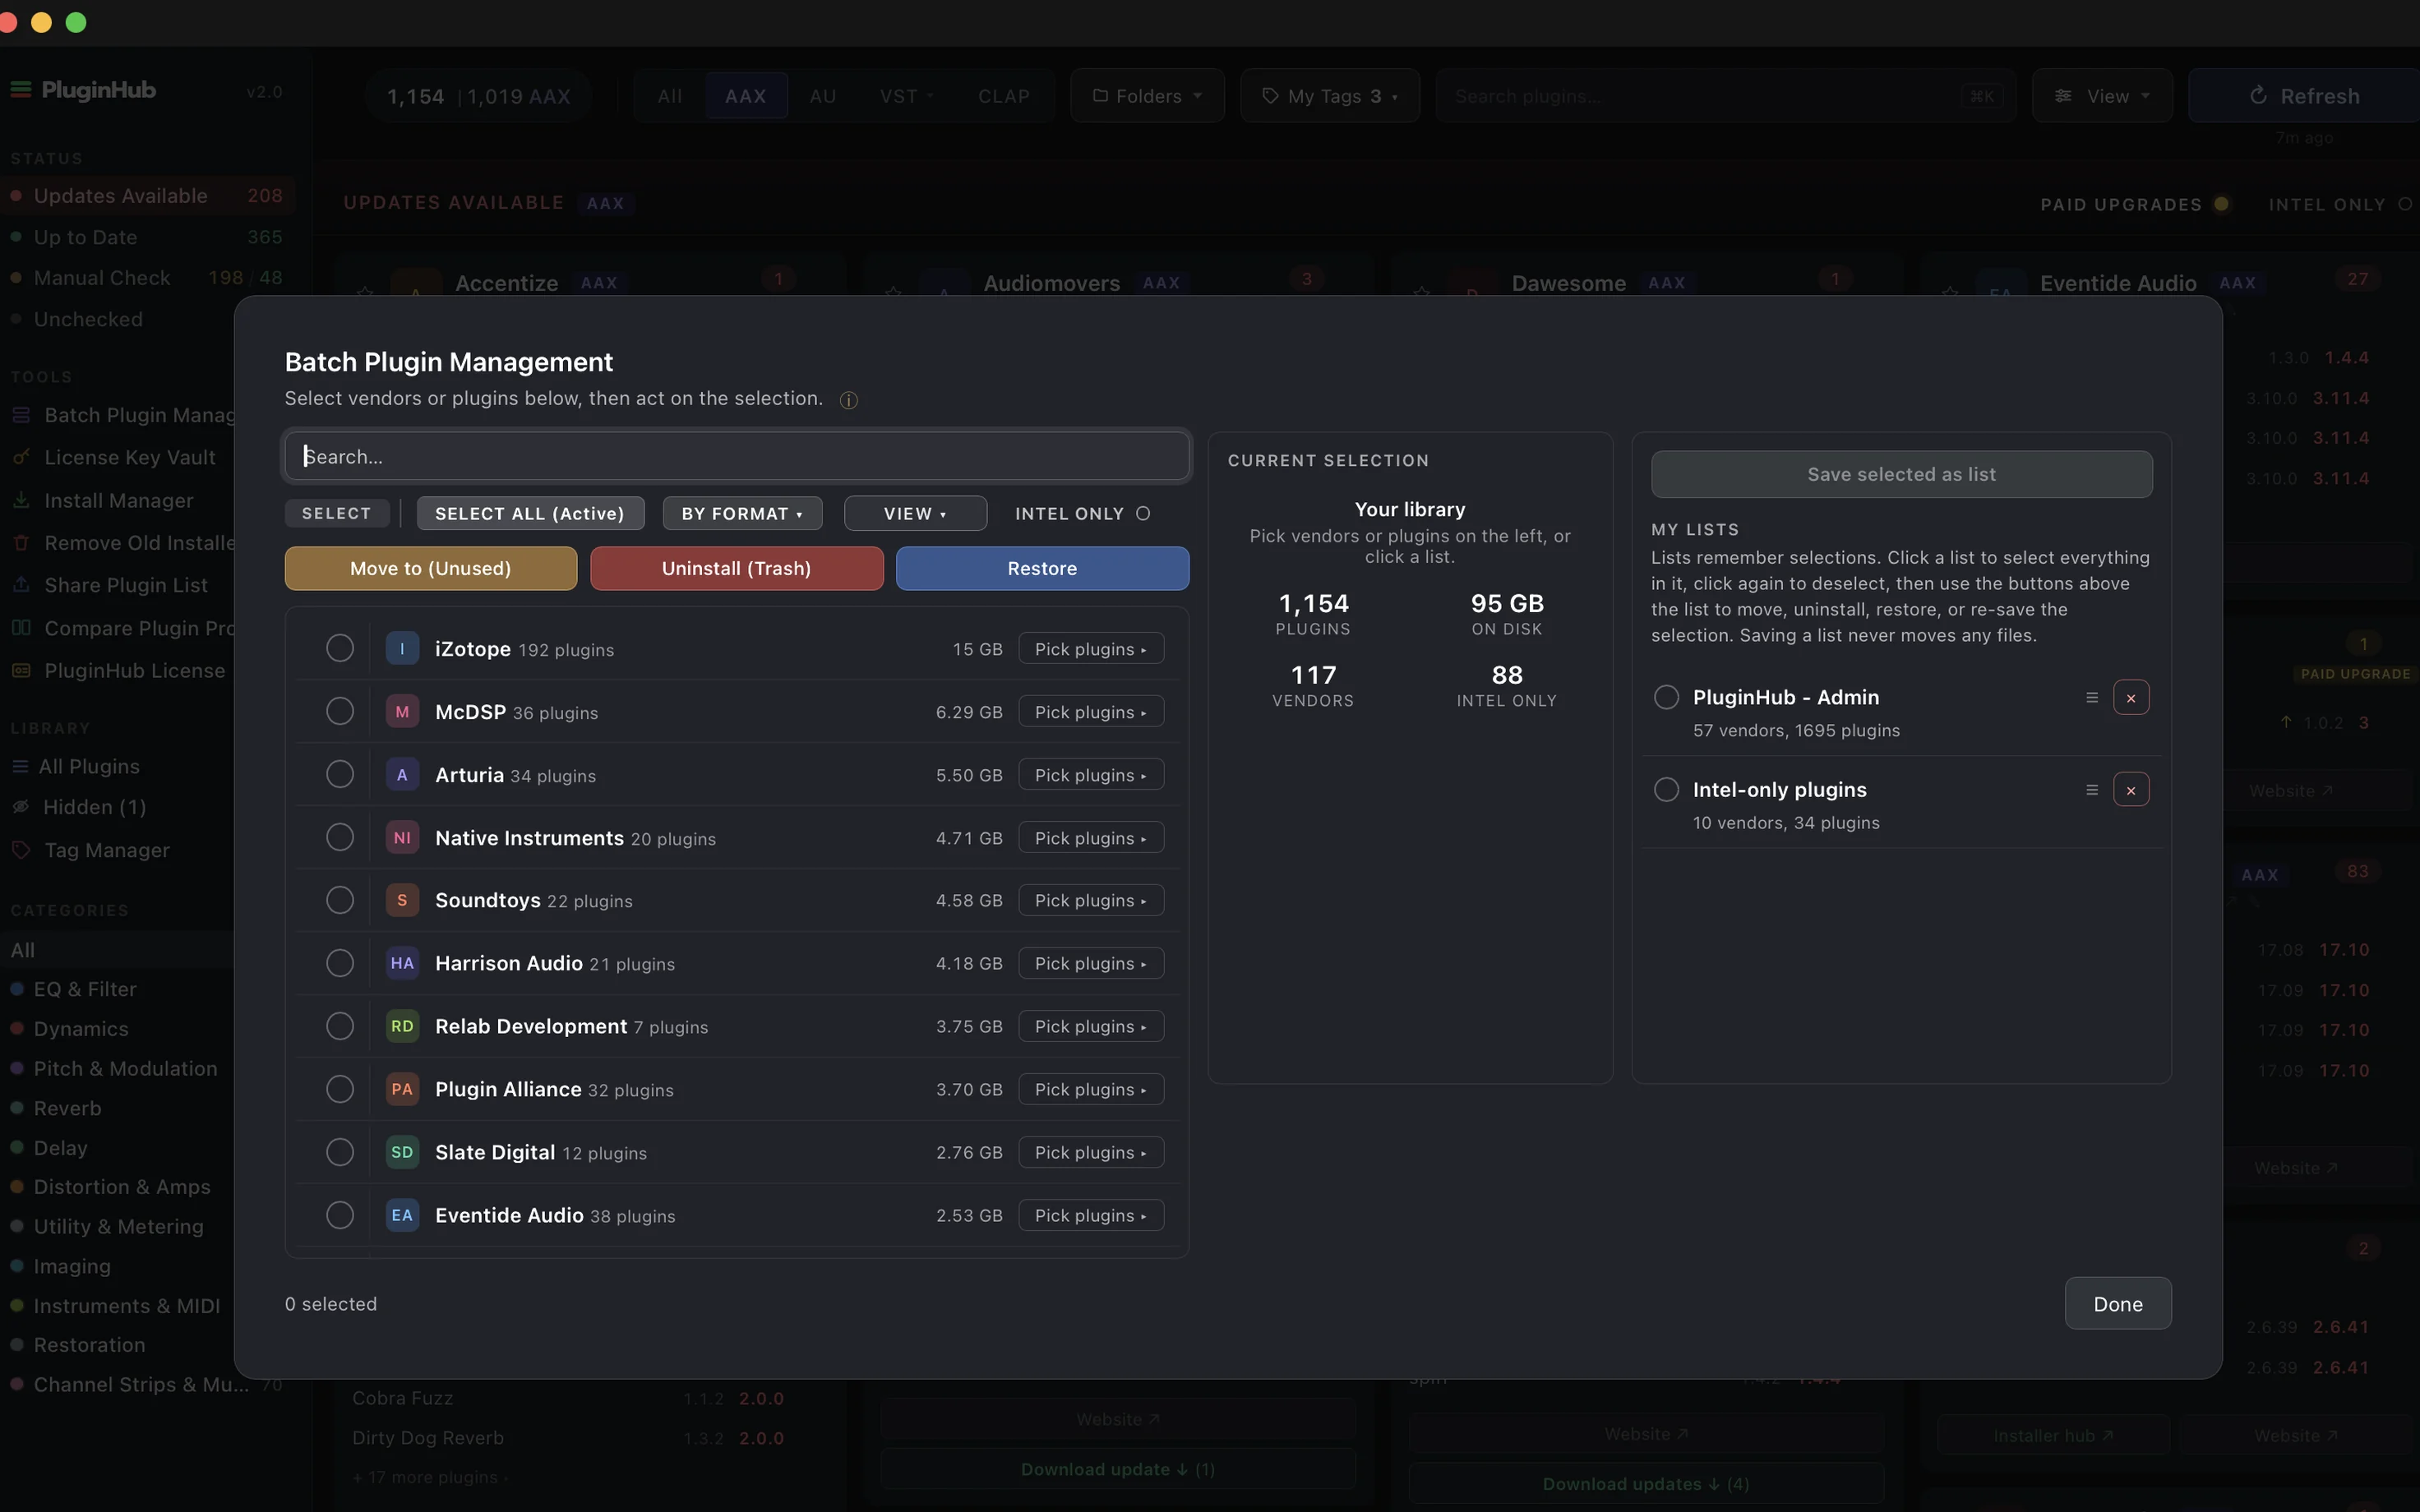This screenshot has width=2420, height=1512.
Task: Delete the Intel-only plugins list
Action: click(x=2131, y=790)
